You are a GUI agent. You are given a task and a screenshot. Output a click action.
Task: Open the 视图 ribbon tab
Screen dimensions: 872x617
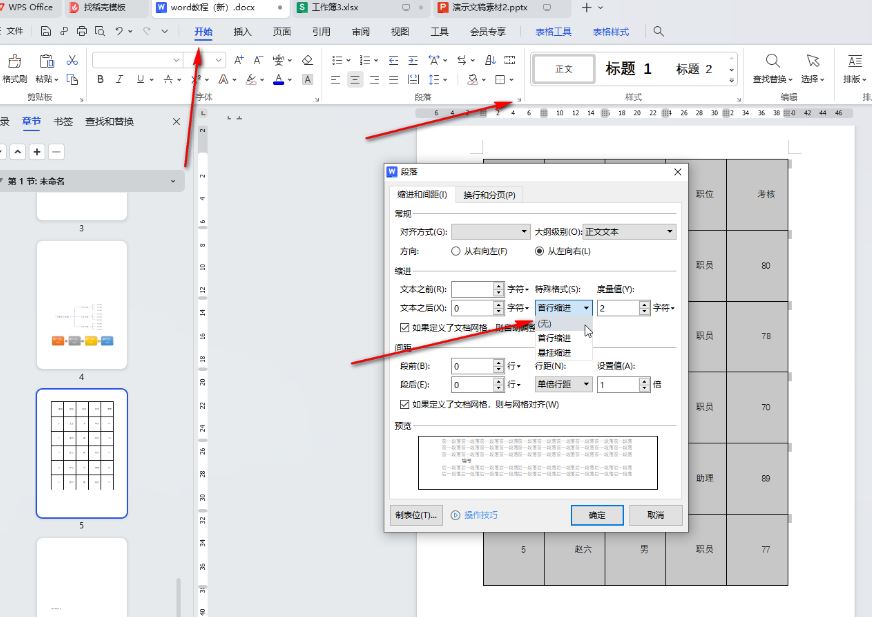pos(400,32)
